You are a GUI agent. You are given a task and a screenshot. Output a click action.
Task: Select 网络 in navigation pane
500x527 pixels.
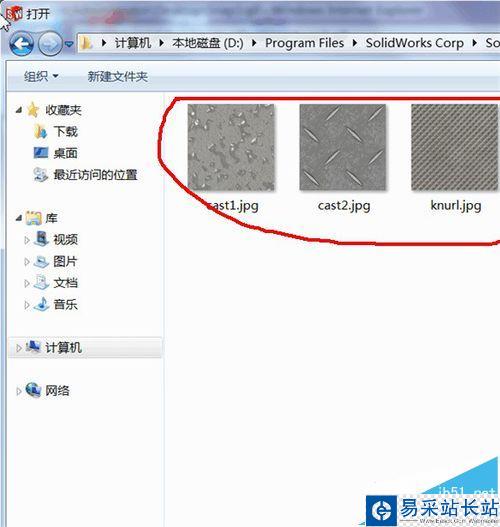coord(57,391)
